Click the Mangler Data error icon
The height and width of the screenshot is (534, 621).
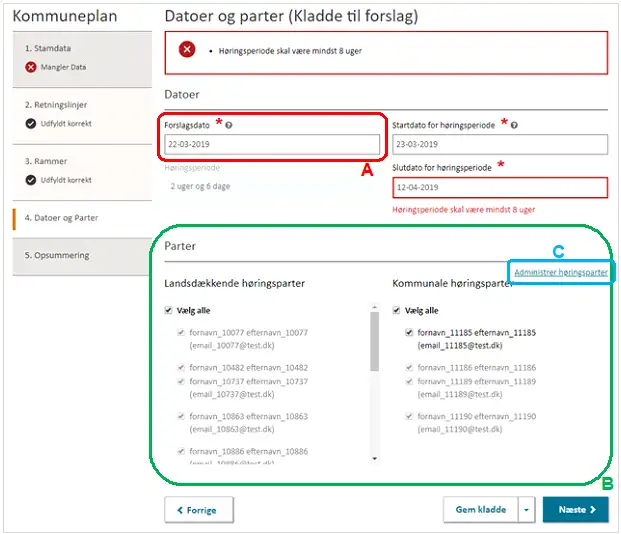pyautogui.click(x=31, y=67)
